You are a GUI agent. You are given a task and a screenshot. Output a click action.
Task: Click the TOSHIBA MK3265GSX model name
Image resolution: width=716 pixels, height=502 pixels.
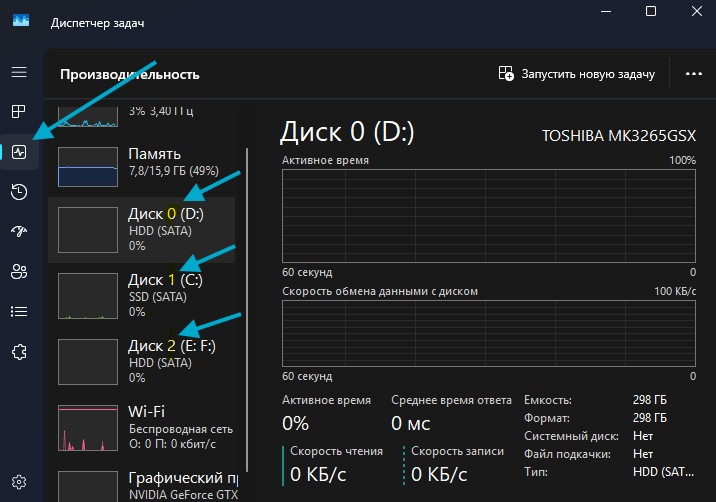click(619, 136)
